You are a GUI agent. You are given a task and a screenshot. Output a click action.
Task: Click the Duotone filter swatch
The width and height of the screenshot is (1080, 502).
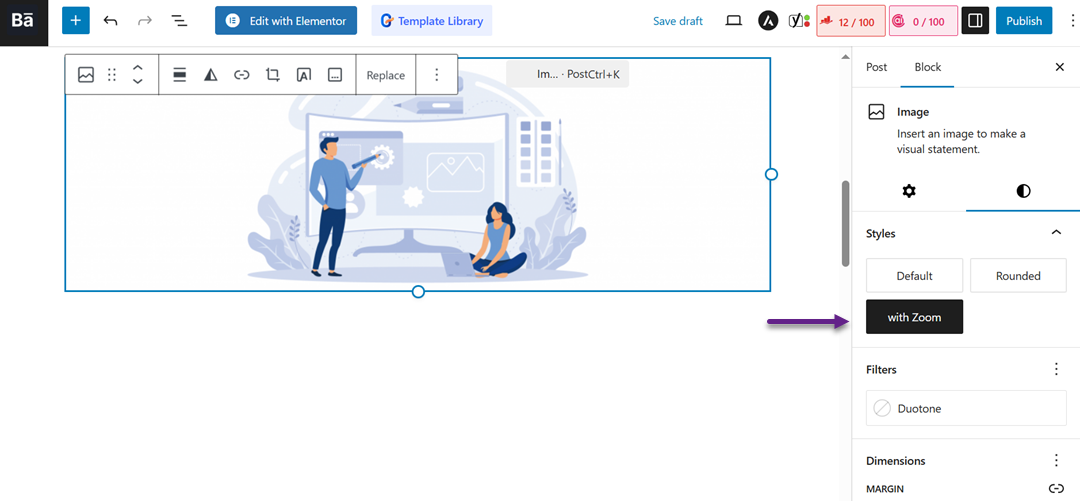882,408
